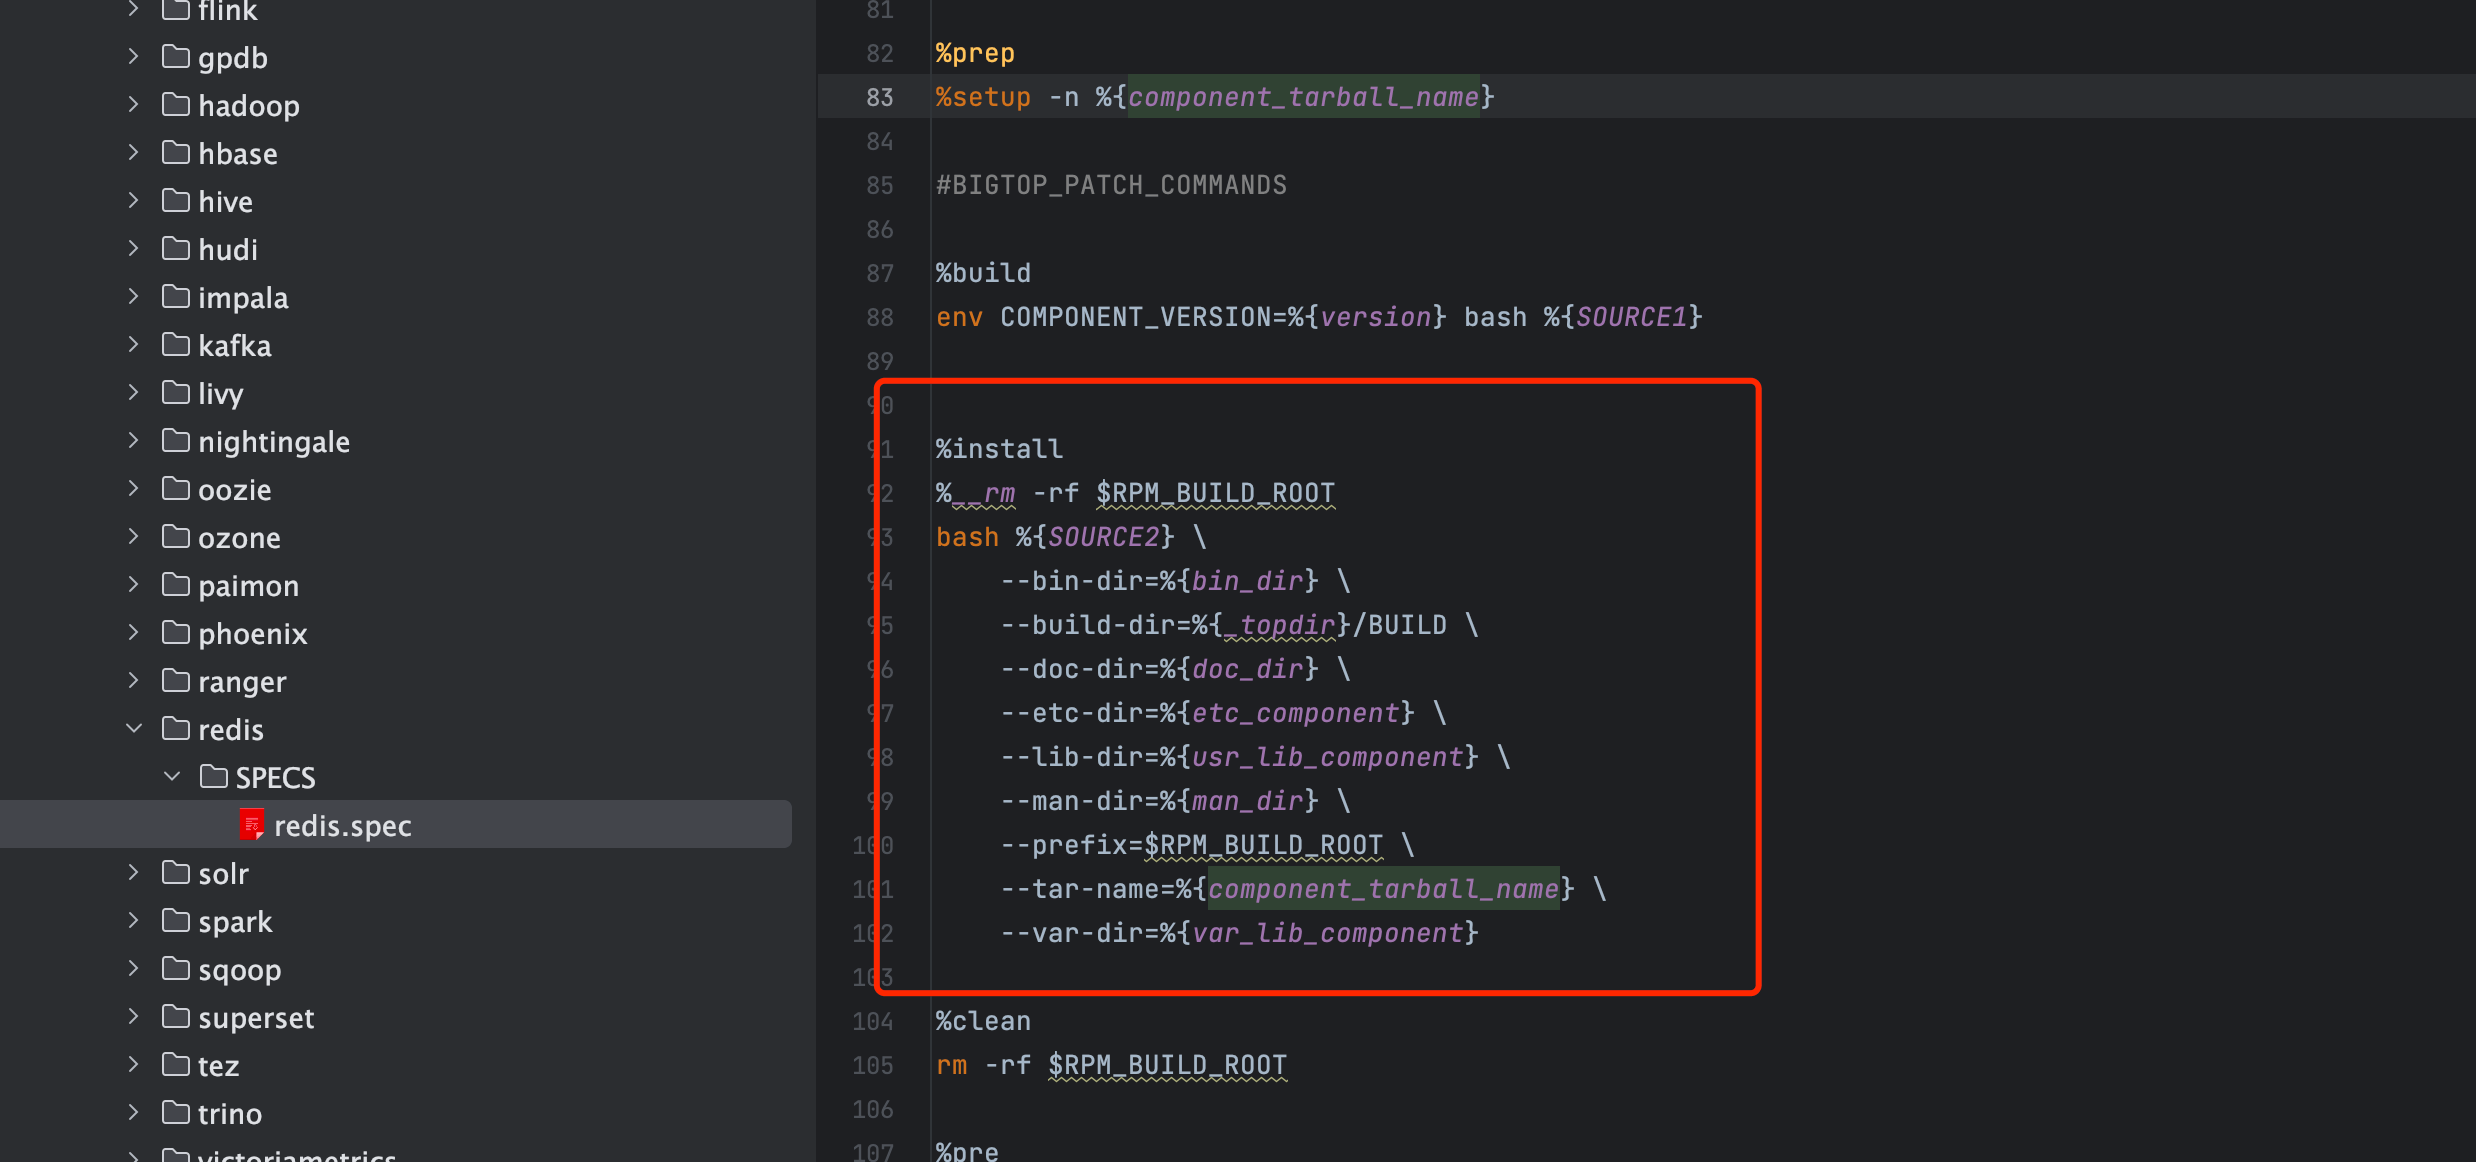Collapse the SPECS folder chevron
This screenshot has width=2476, height=1162.
[172, 777]
